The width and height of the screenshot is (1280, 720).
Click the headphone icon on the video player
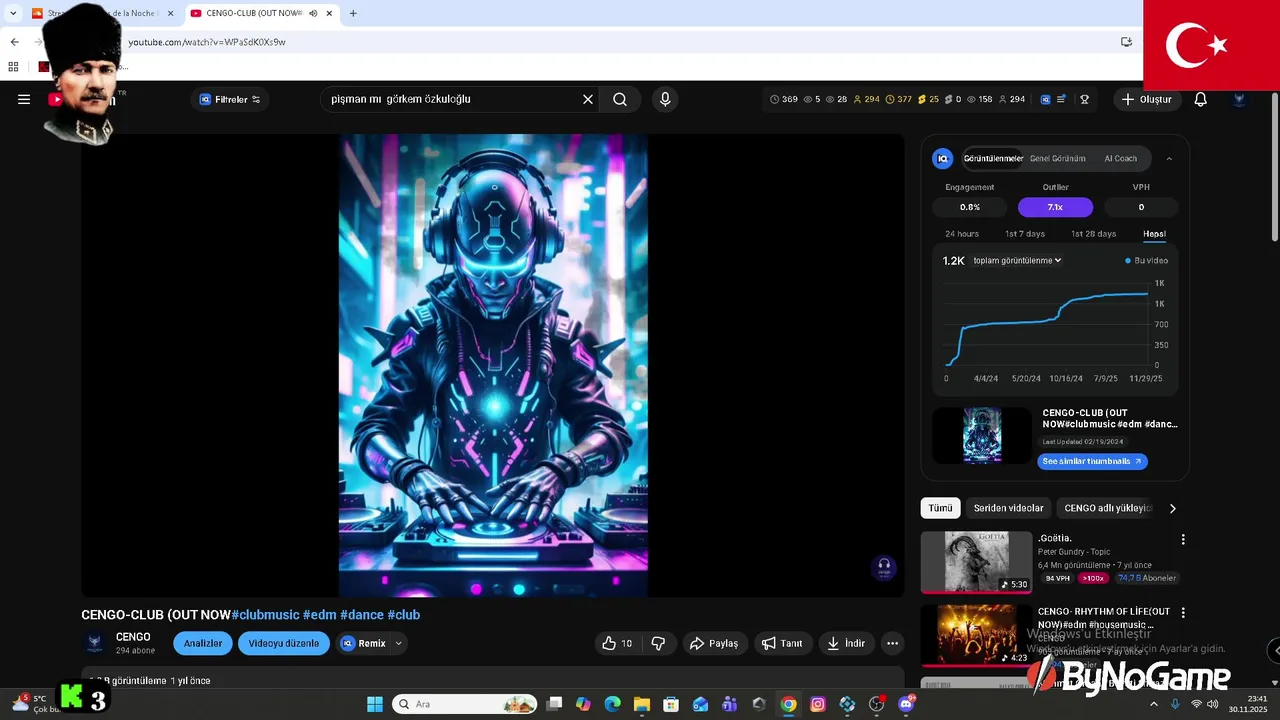coord(884,567)
